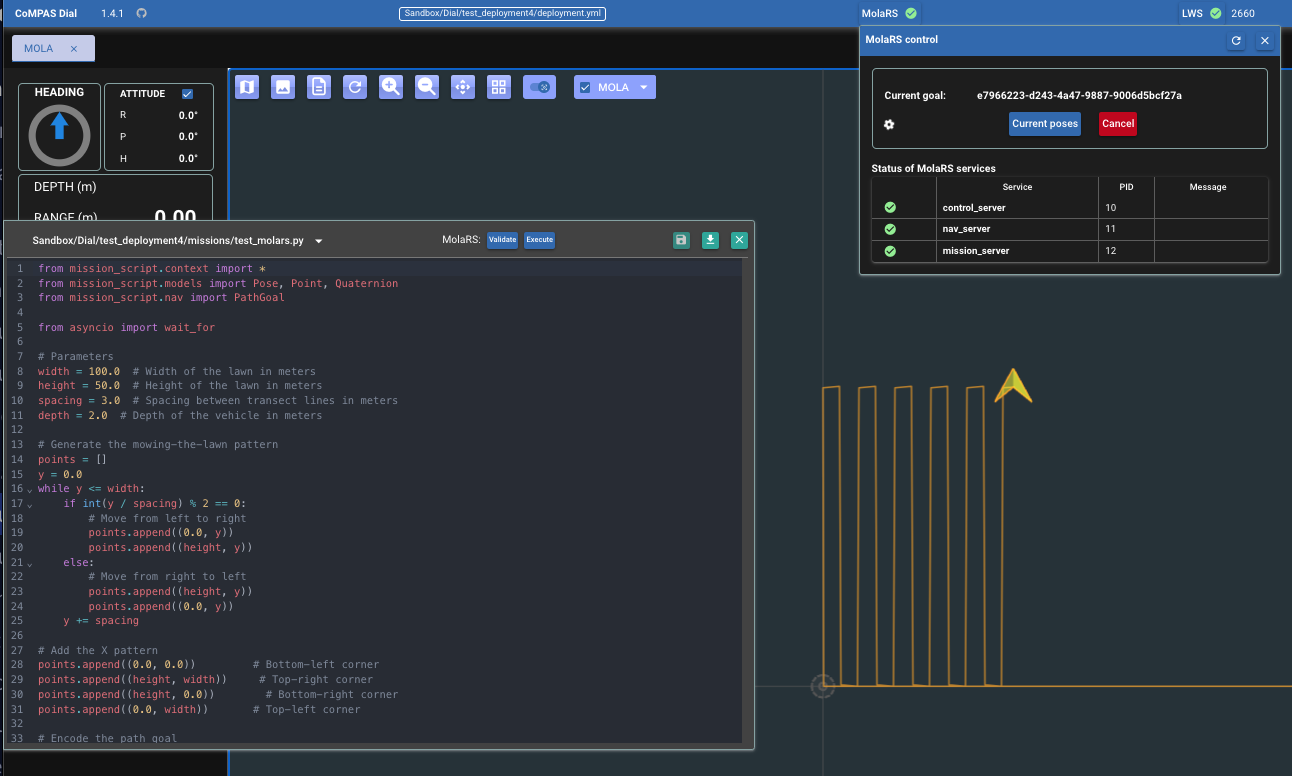This screenshot has height=776, width=1292.
Task: Save the test_molars.py script
Action: pyautogui.click(x=681, y=240)
